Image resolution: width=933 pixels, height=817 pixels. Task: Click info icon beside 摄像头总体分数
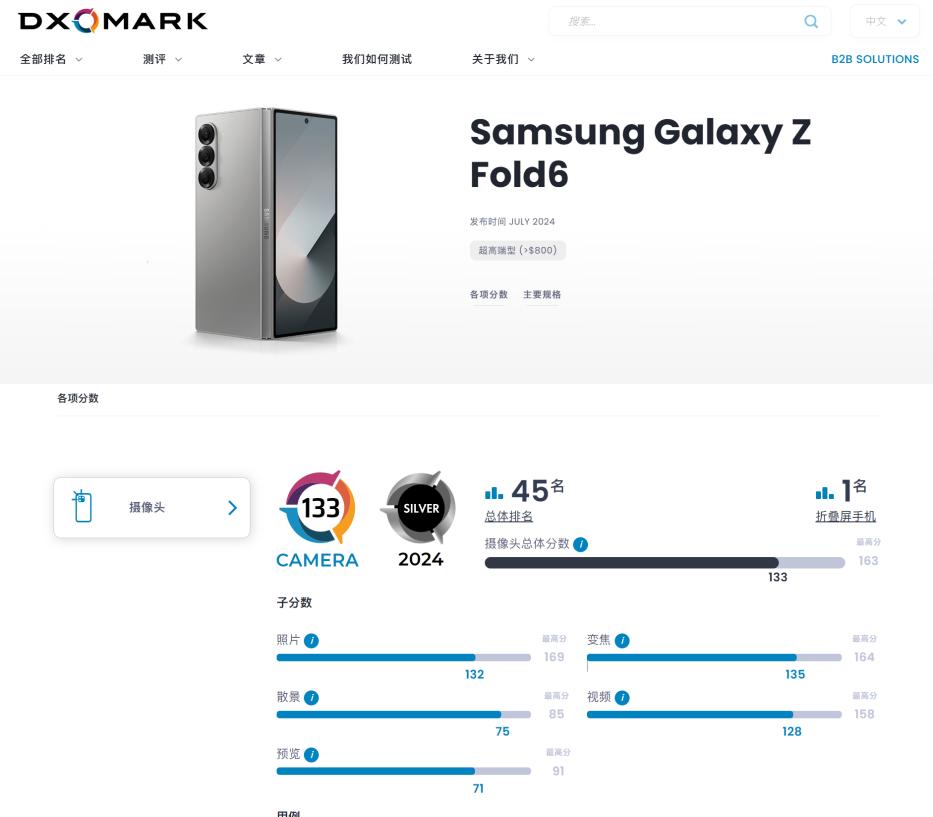pyautogui.click(x=581, y=544)
